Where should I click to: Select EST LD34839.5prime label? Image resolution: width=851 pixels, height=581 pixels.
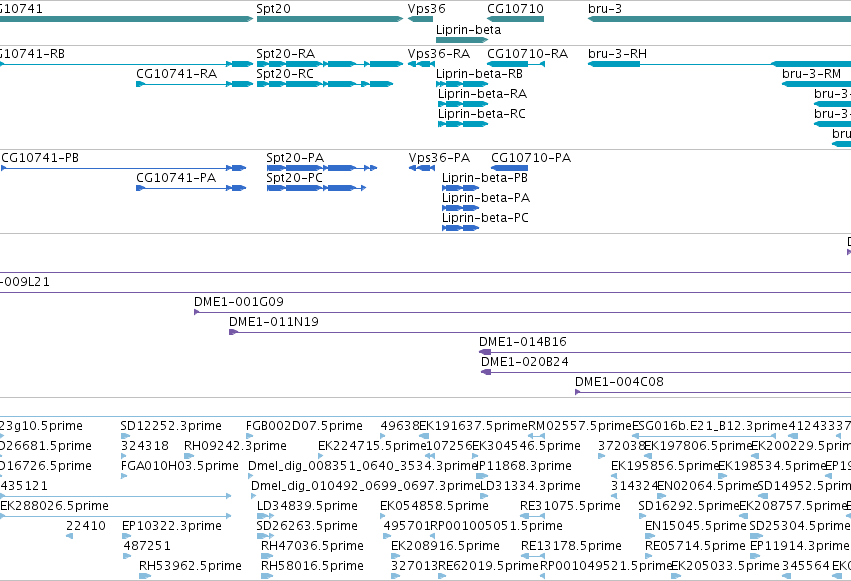307,506
